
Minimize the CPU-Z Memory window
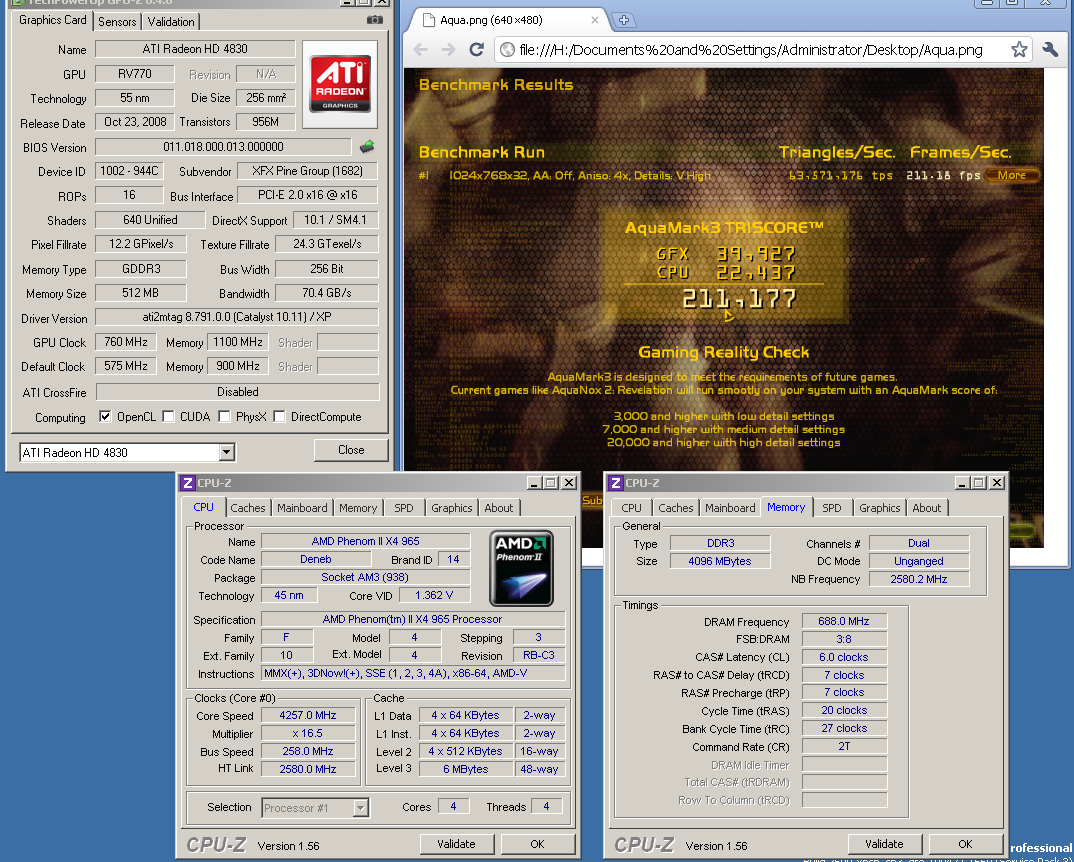(x=962, y=483)
